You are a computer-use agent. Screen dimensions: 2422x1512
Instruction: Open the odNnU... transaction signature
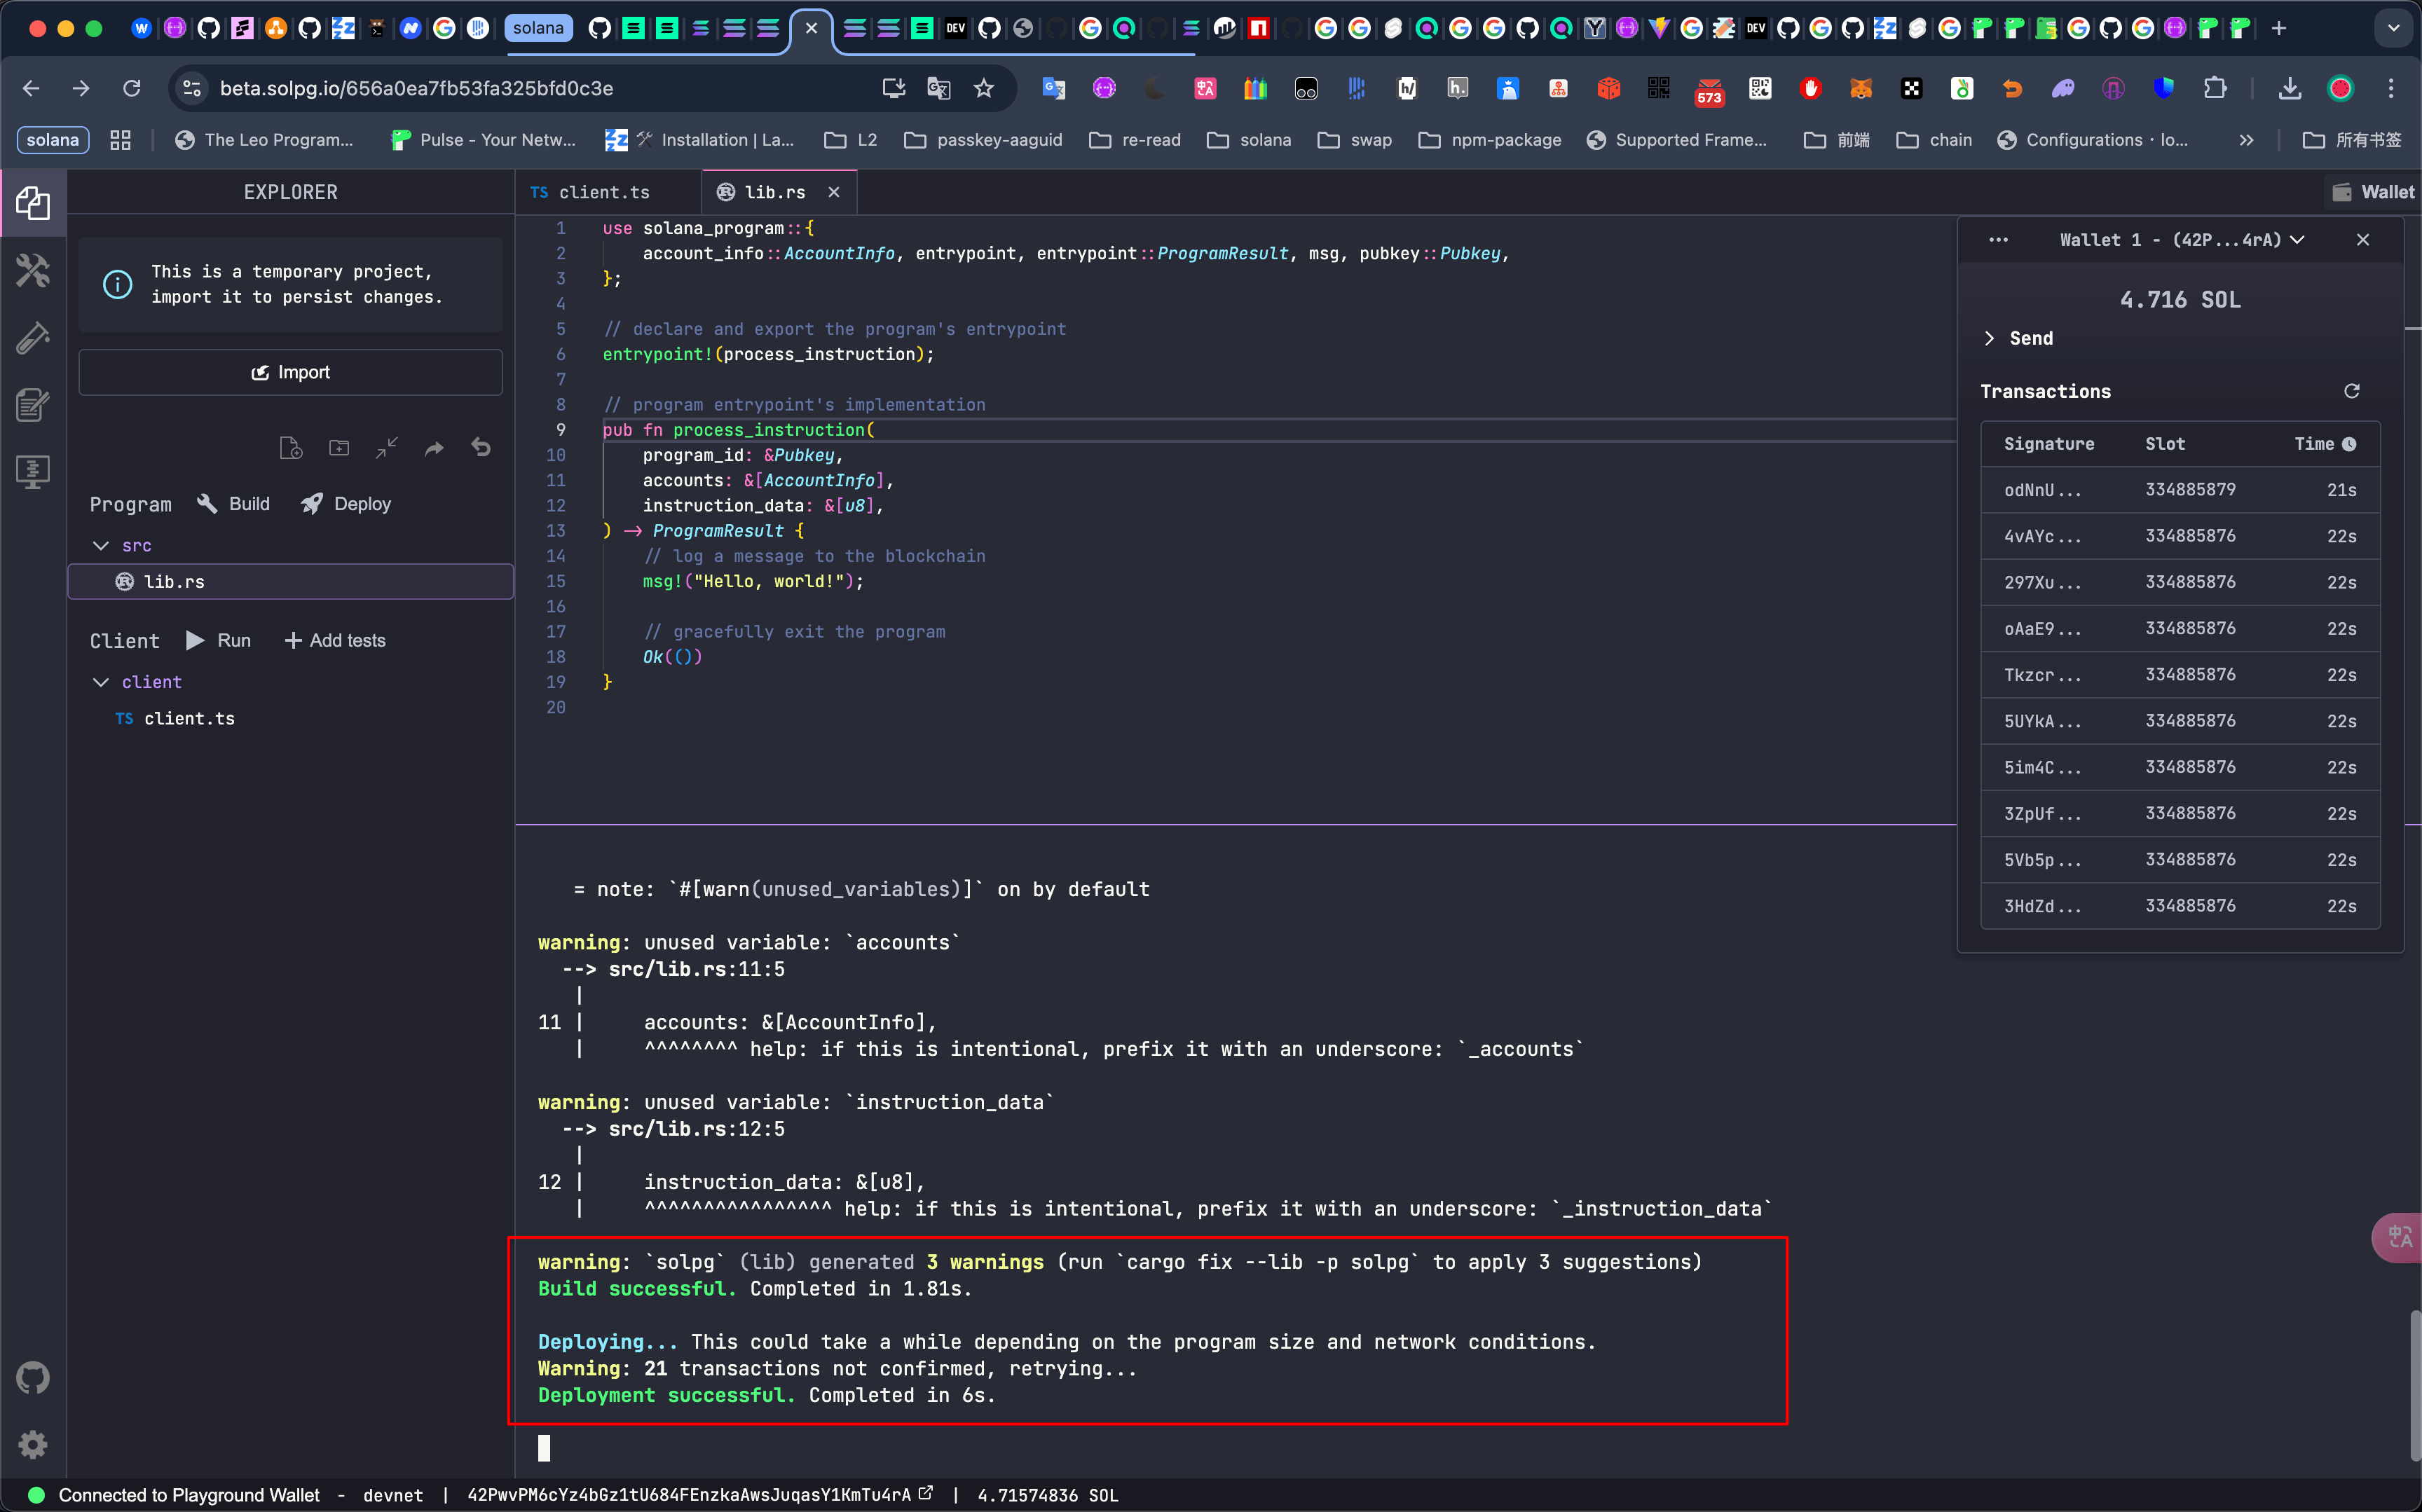2043,490
